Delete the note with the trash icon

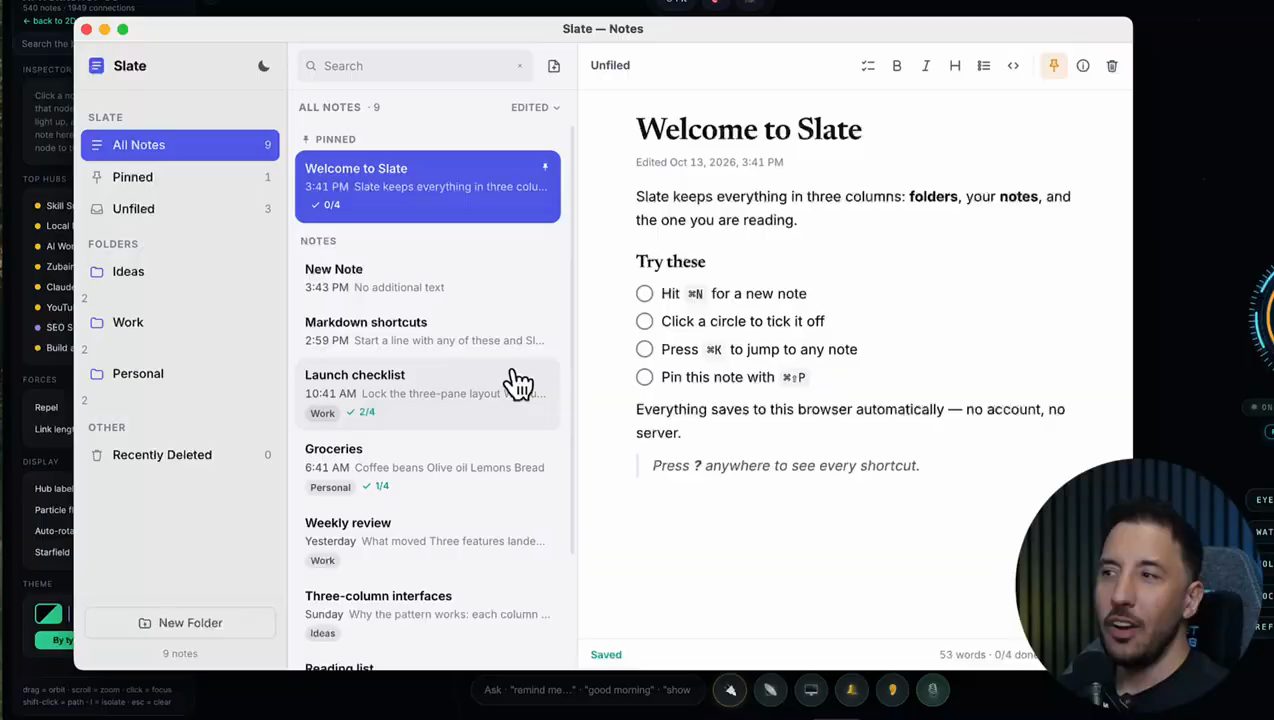(x=1112, y=66)
